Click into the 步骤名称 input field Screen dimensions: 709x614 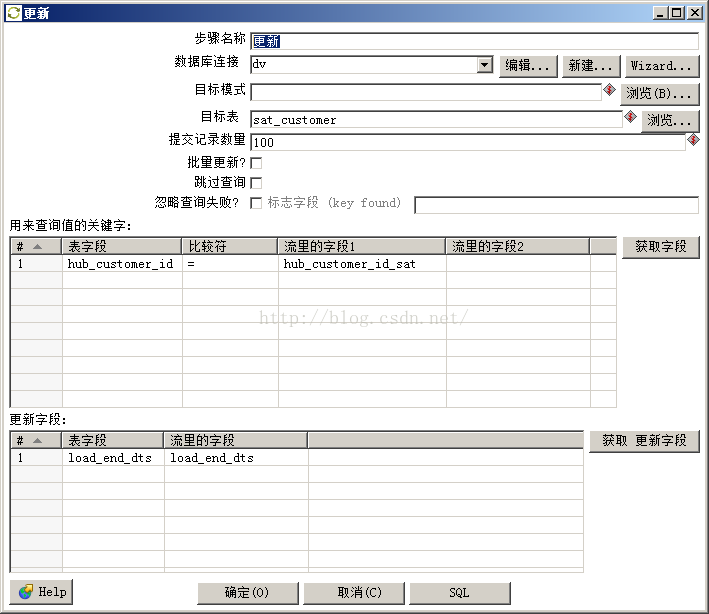[474, 41]
